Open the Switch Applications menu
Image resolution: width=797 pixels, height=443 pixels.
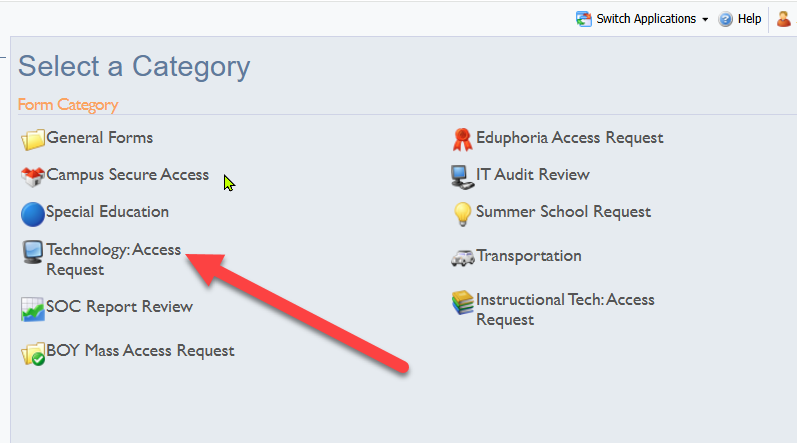tap(645, 19)
